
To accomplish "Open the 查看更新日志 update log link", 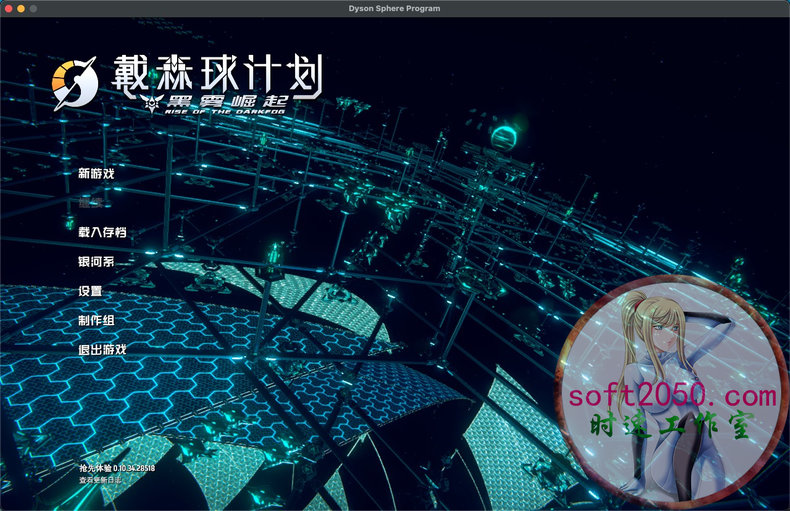I will coord(100,480).
